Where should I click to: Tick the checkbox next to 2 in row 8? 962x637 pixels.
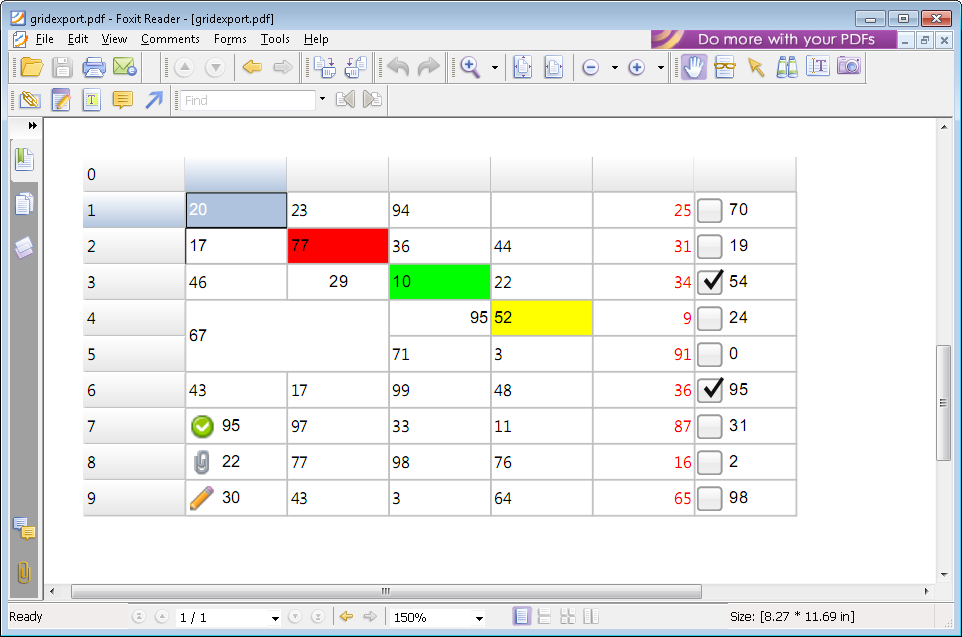tap(709, 463)
